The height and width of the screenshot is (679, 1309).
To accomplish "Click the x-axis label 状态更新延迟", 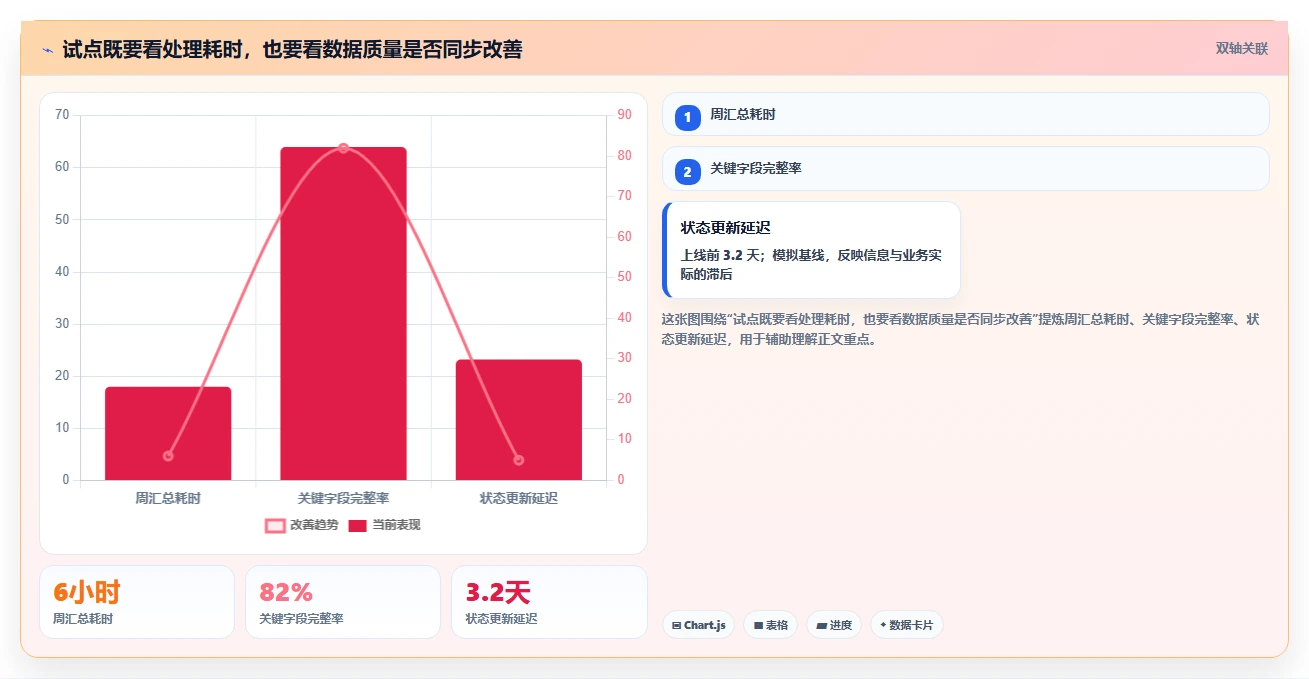I will [x=518, y=497].
